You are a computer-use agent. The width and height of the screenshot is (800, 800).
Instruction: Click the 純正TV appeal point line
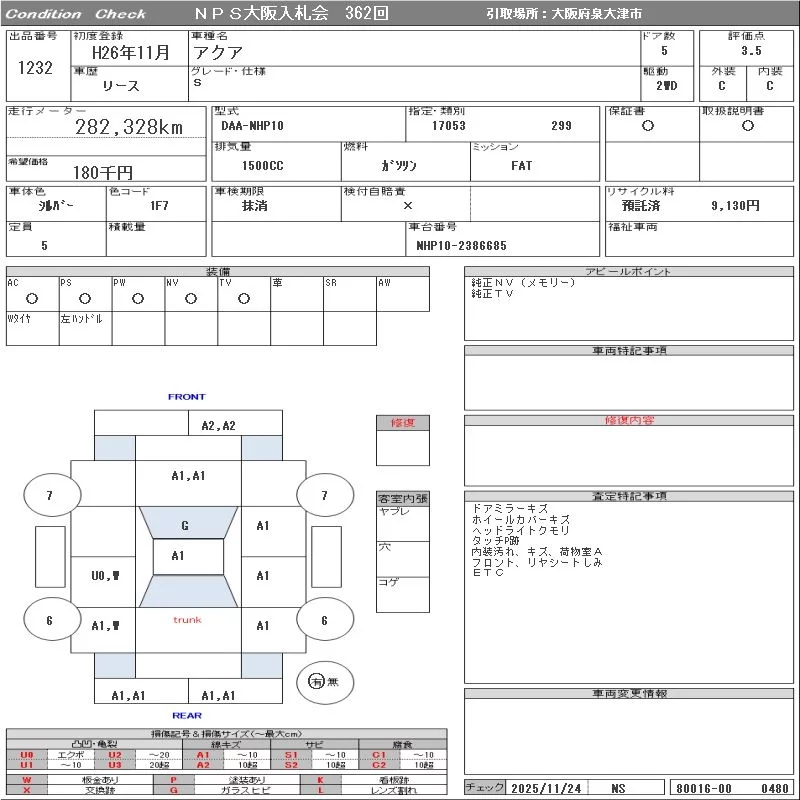tap(492, 293)
